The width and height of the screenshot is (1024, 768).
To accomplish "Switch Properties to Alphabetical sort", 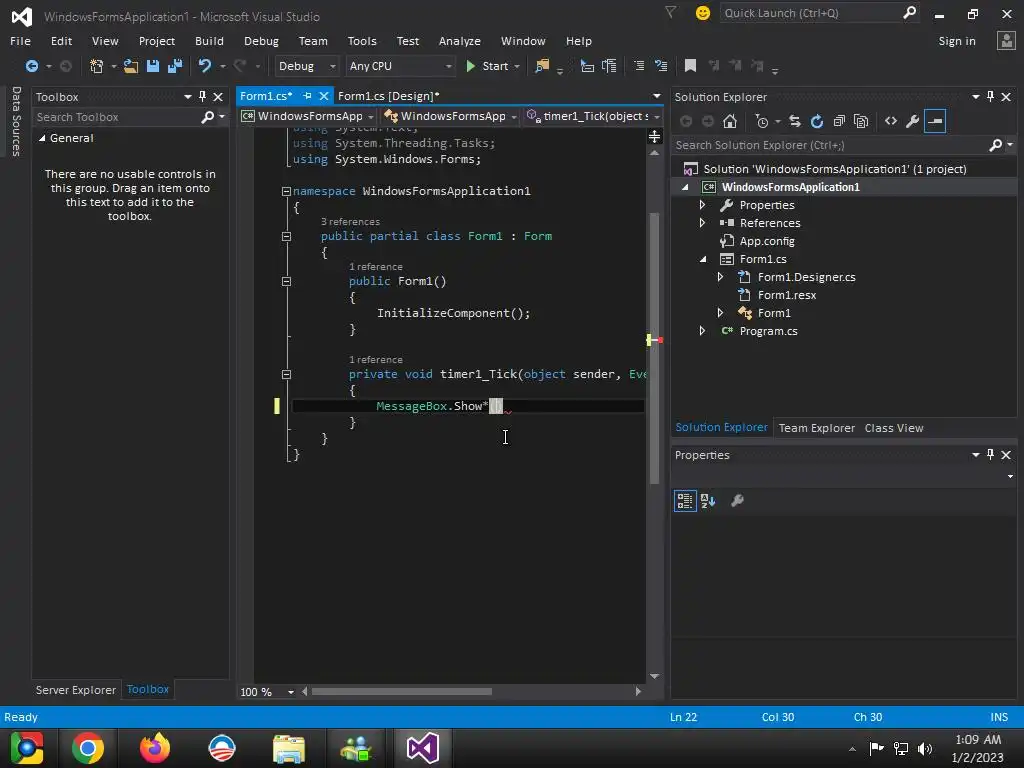I will 708,501.
